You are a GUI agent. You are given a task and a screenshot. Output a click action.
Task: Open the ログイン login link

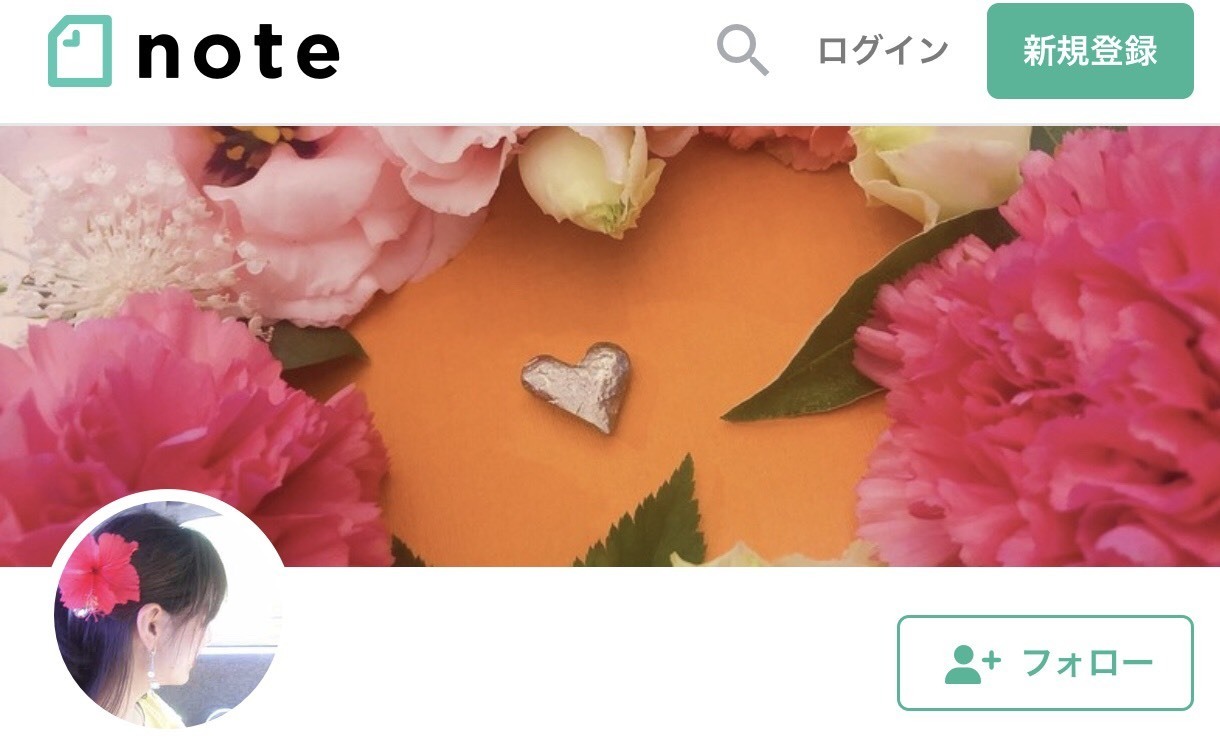pos(883,51)
